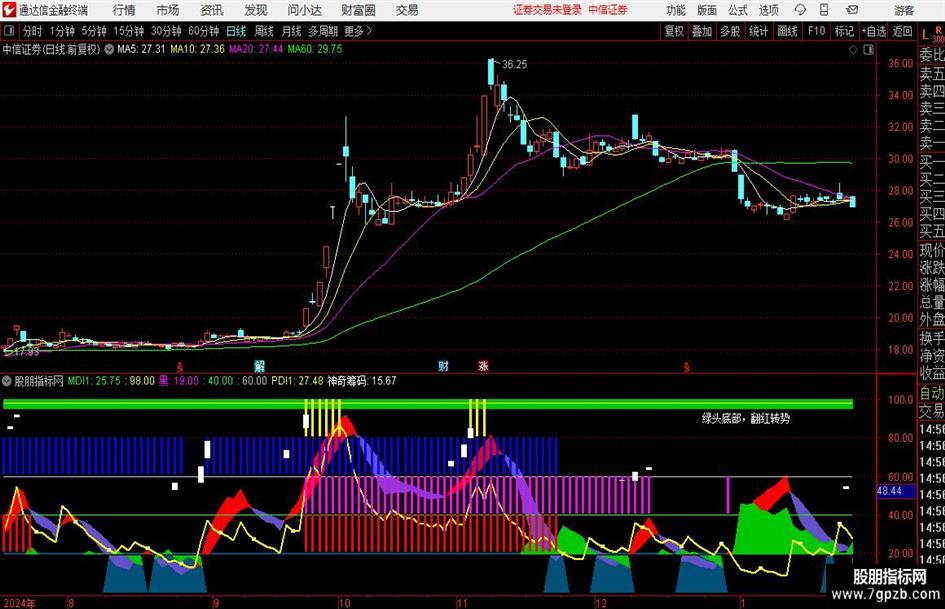
Task: Click the 神奇筹码: 15.67 indicator value
Action: point(362,381)
